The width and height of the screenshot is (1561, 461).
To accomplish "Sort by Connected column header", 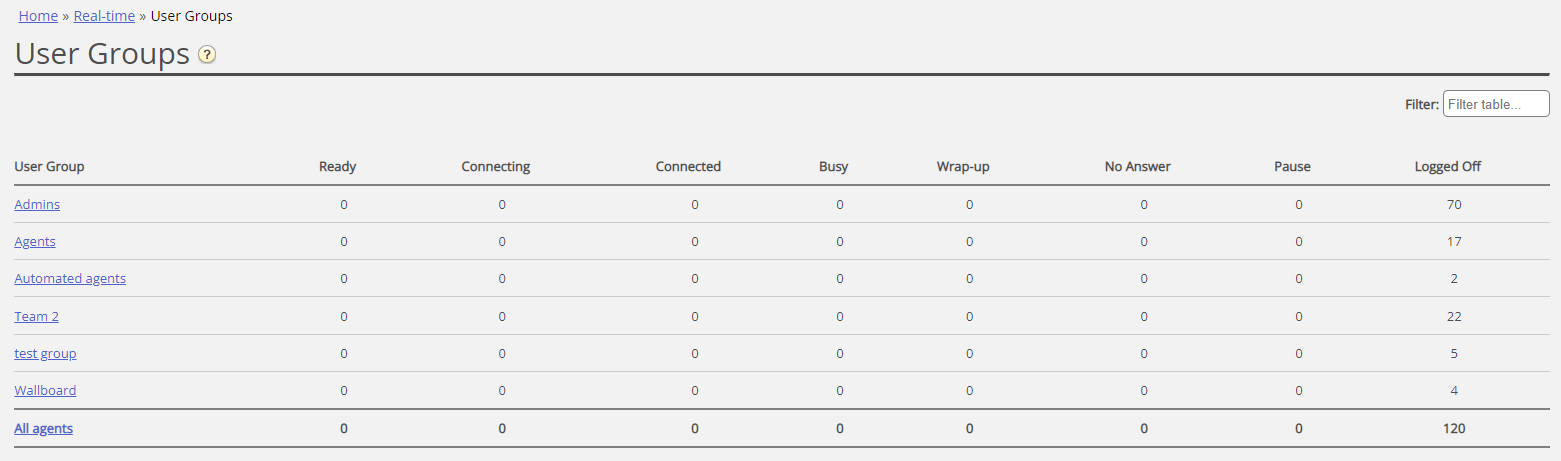I will [688, 166].
